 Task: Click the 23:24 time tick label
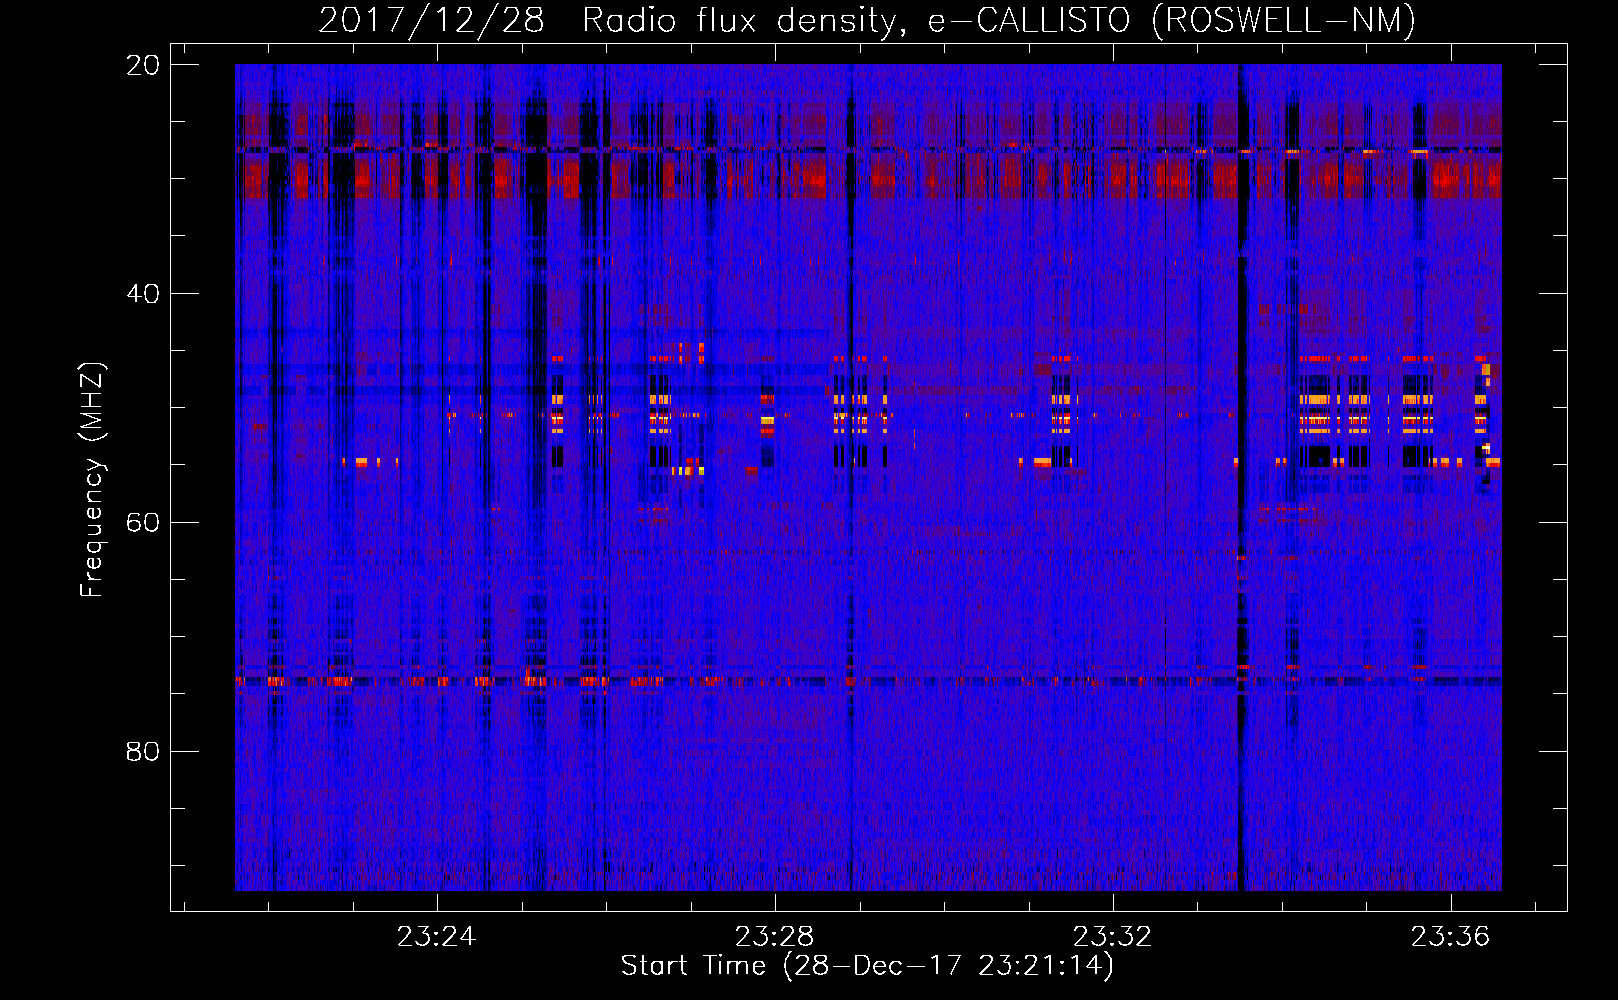pyautogui.click(x=437, y=937)
